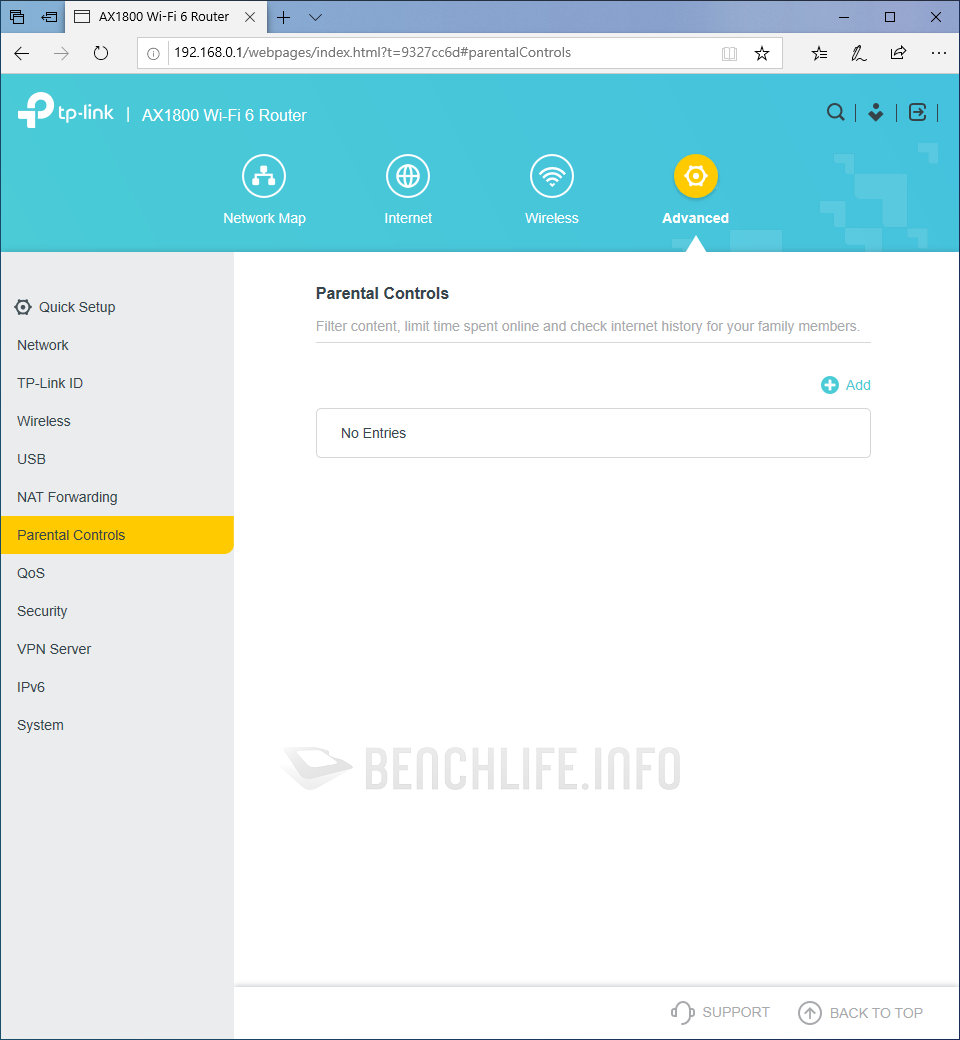Click the Wireless top tab label
This screenshot has height=1040, width=960.
tap(552, 218)
